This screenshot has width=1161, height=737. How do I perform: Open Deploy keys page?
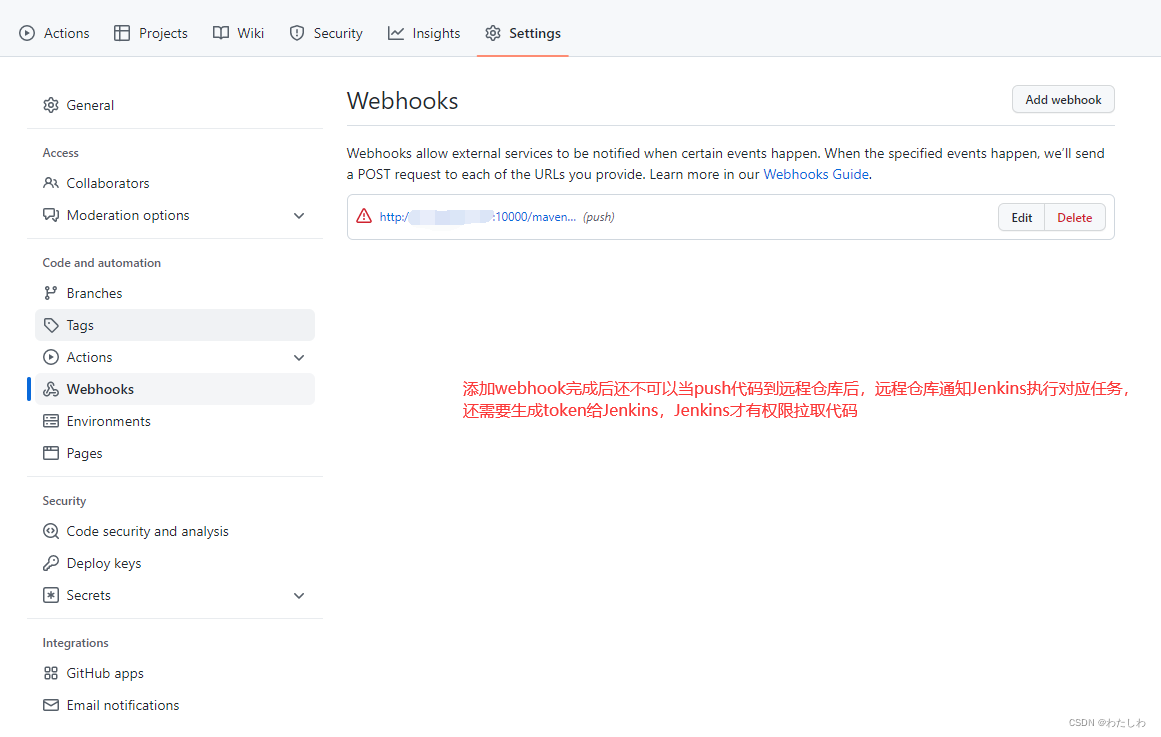point(175,564)
